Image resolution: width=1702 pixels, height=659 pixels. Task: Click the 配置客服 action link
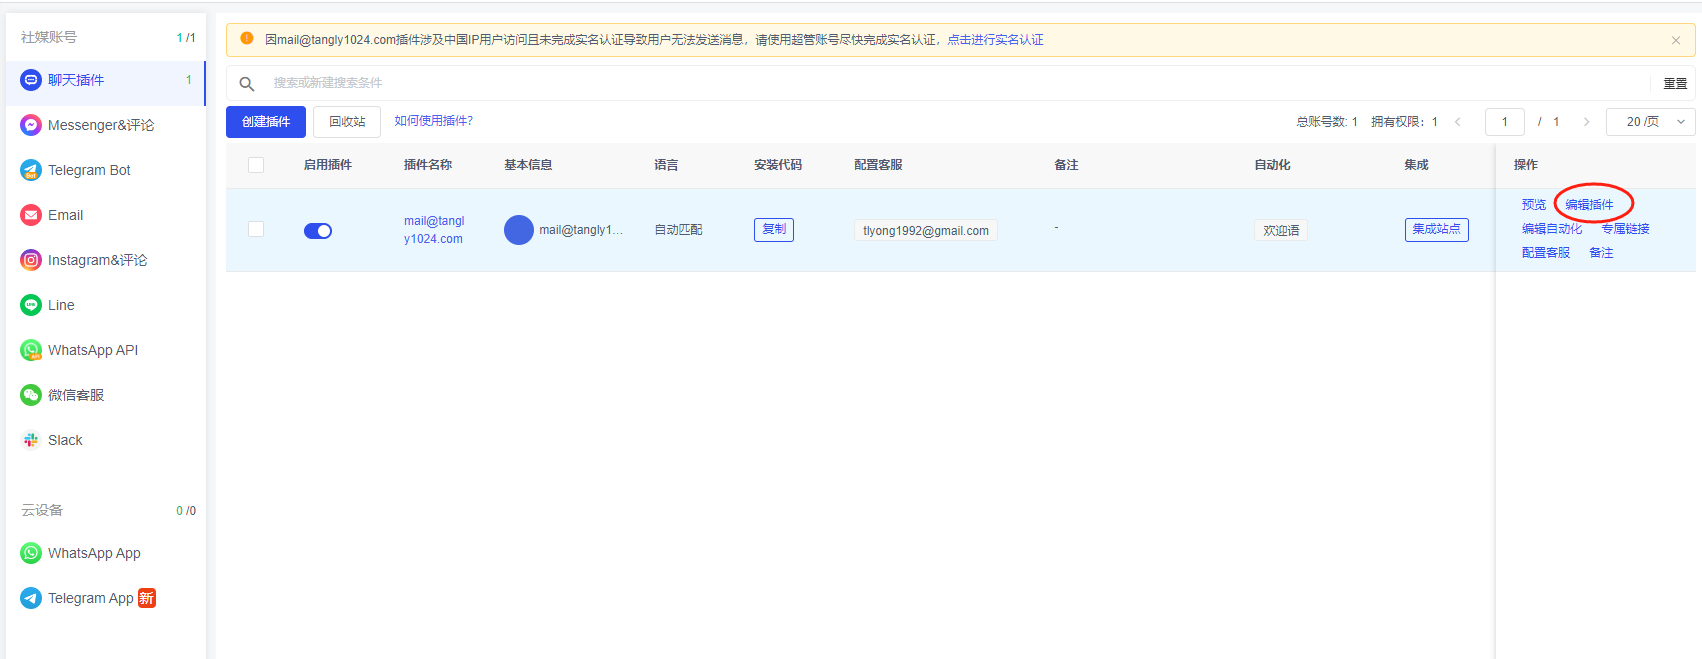click(x=1546, y=253)
